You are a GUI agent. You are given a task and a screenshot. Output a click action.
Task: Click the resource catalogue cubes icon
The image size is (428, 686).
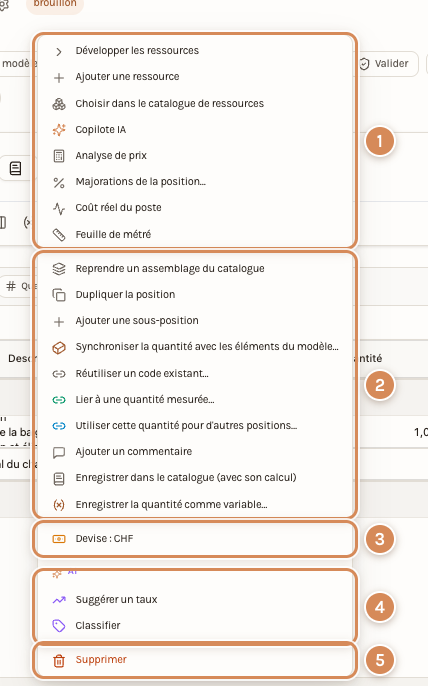point(59,104)
